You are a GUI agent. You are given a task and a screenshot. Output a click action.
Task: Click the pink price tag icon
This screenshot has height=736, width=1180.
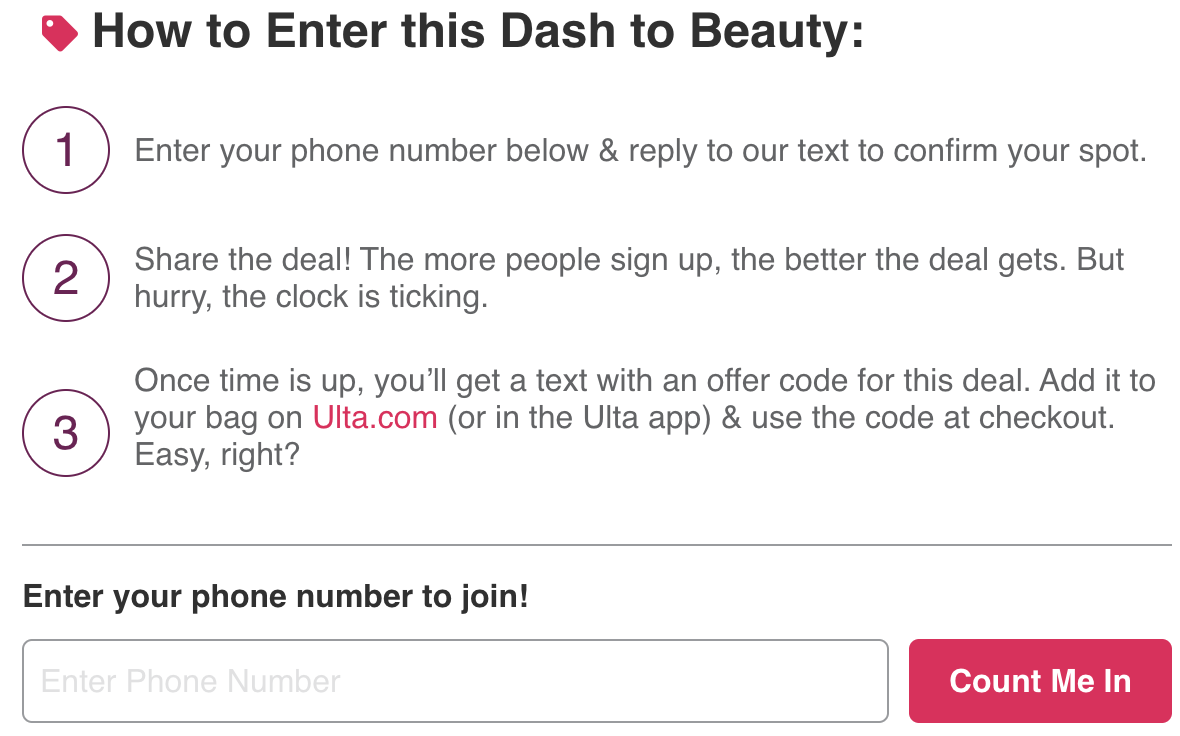[x=59, y=34]
